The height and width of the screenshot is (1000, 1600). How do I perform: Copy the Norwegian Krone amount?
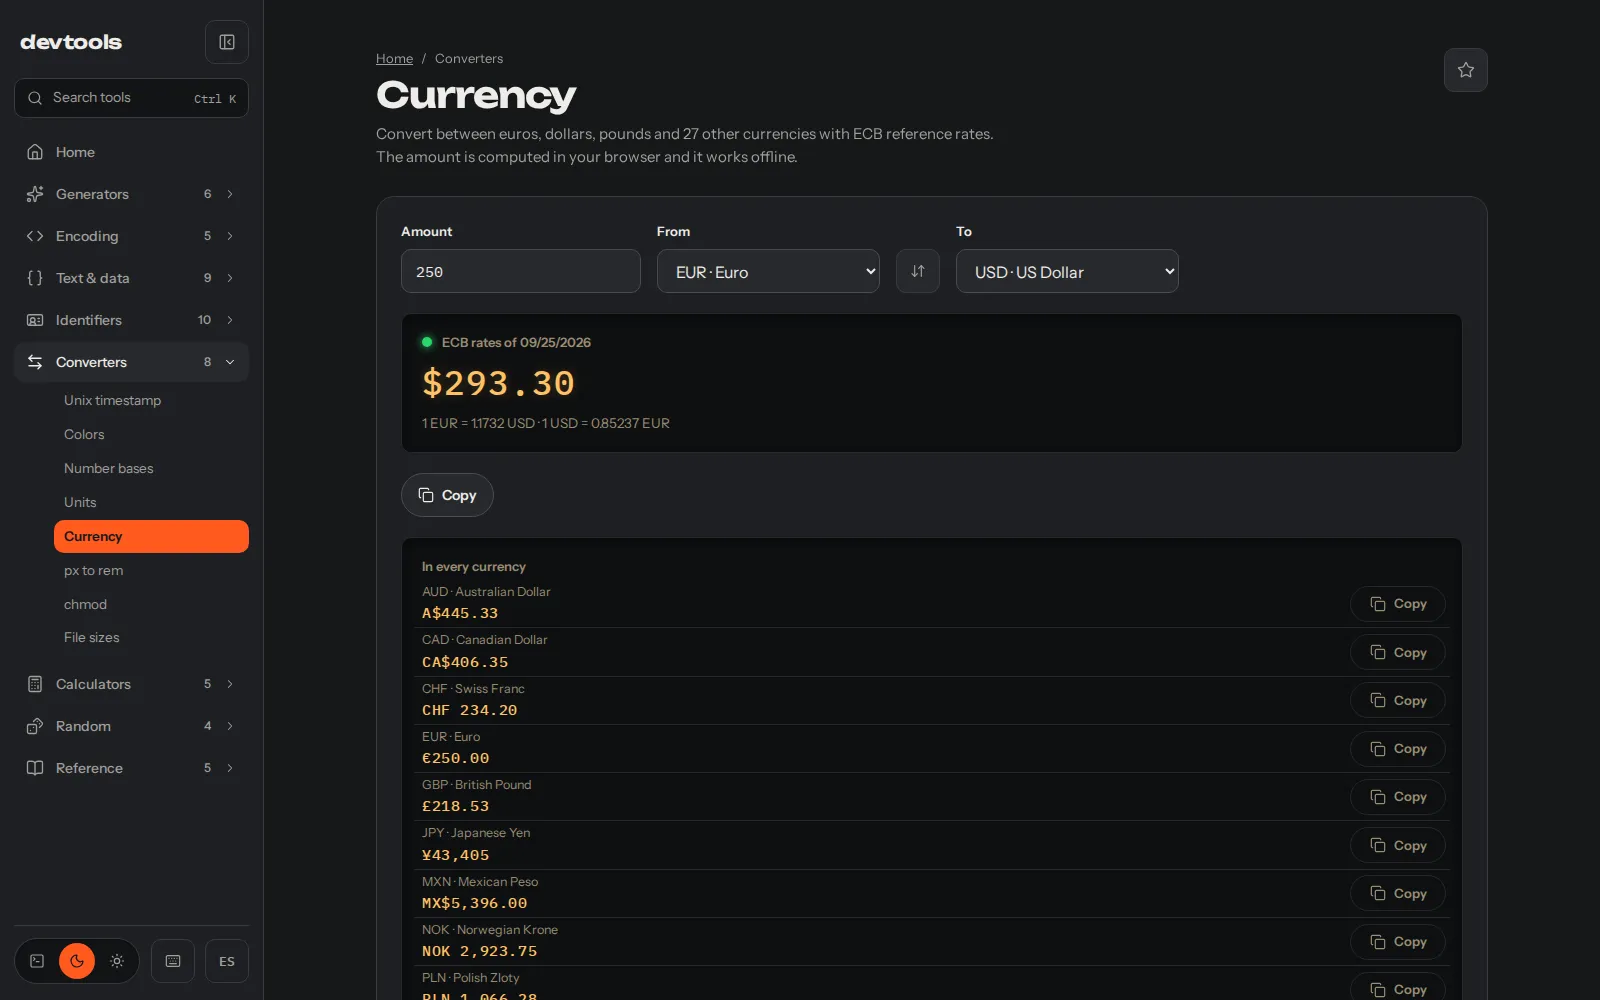(x=1397, y=941)
